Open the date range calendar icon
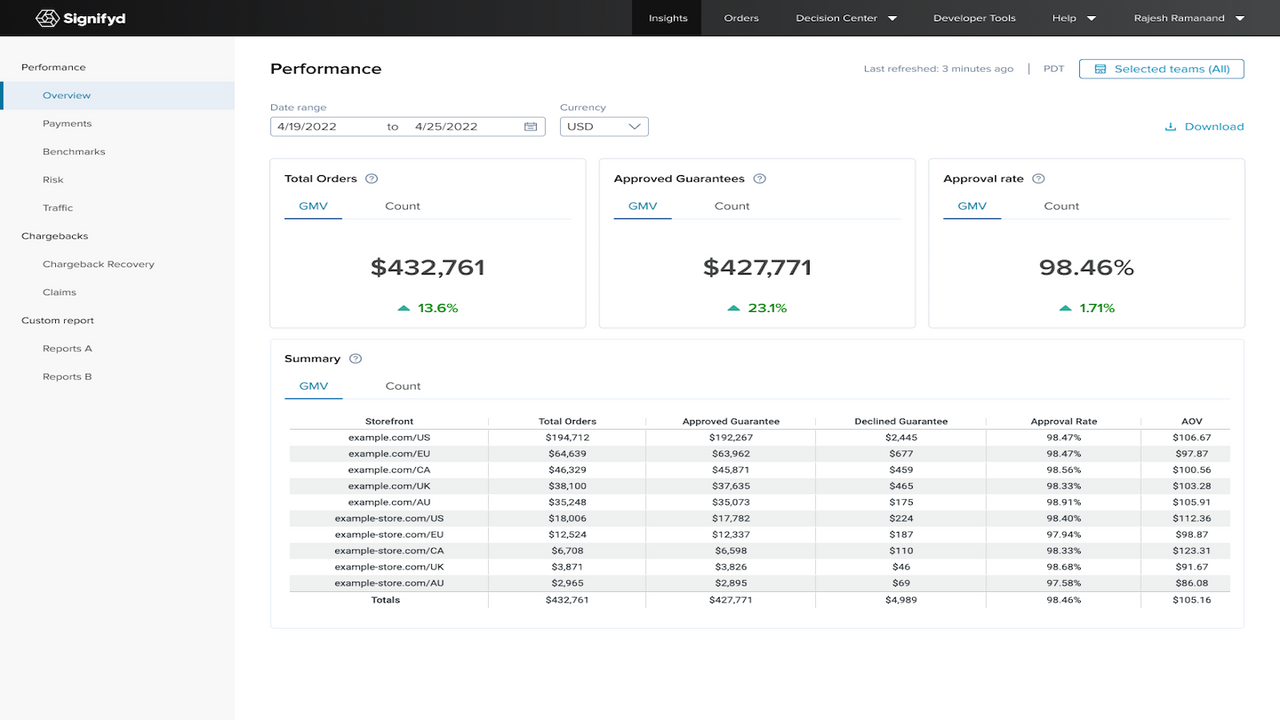Viewport: 1280px width, 720px height. coord(531,127)
